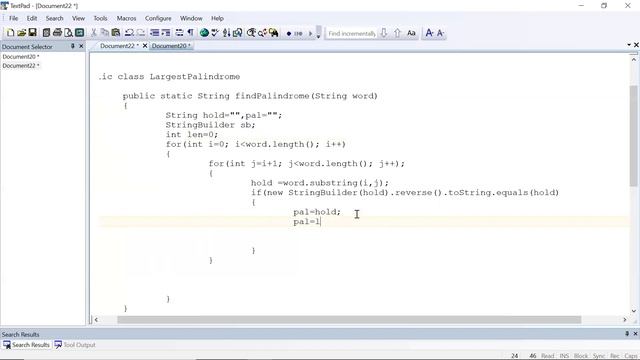Open the Window menu

coord(191,18)
